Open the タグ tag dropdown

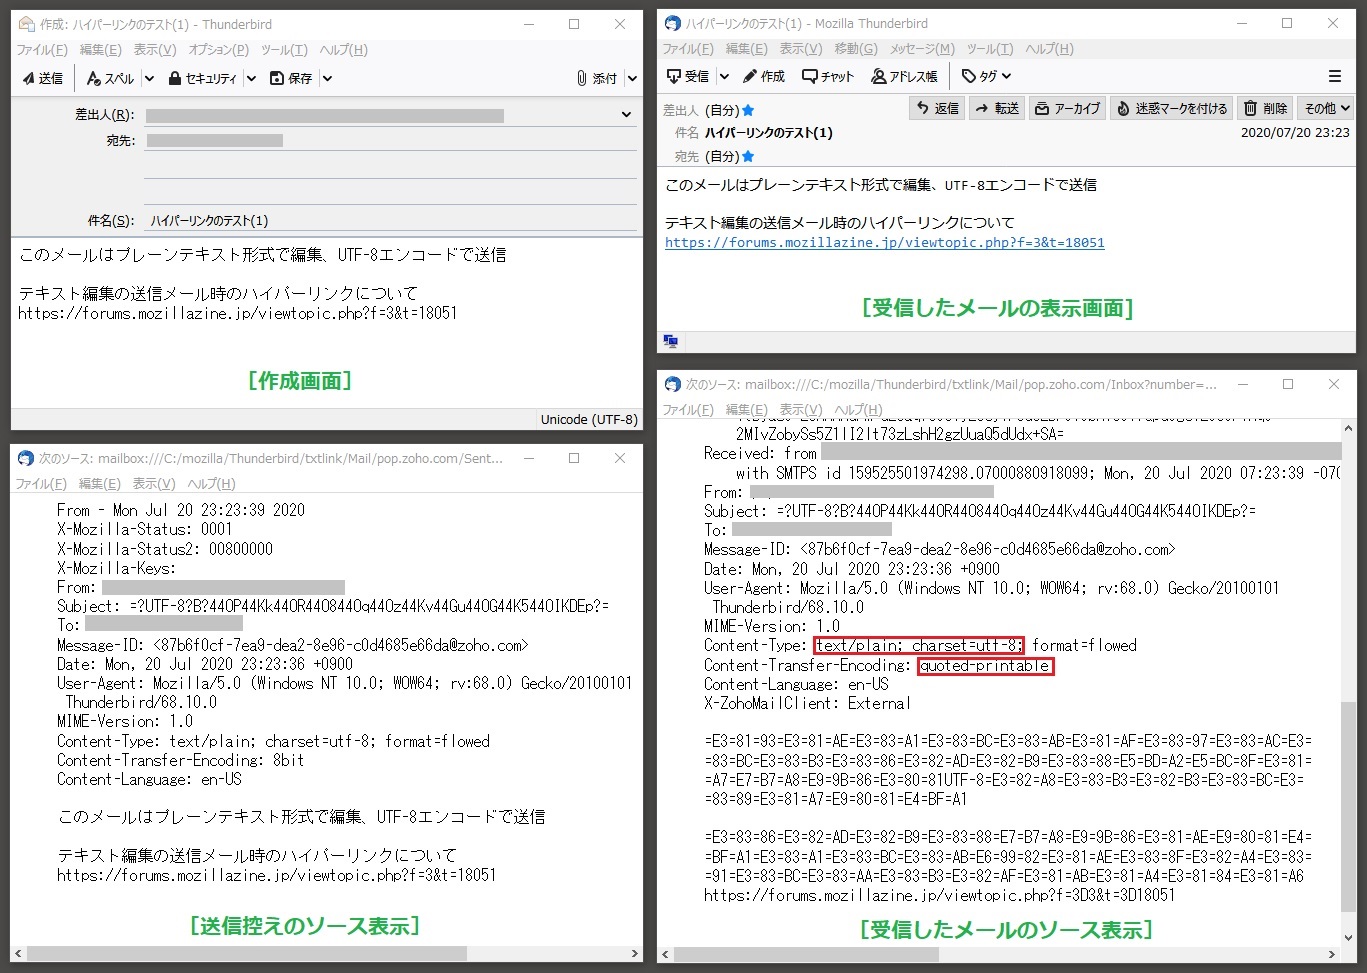pyautogui.click(x=986, y=76)
